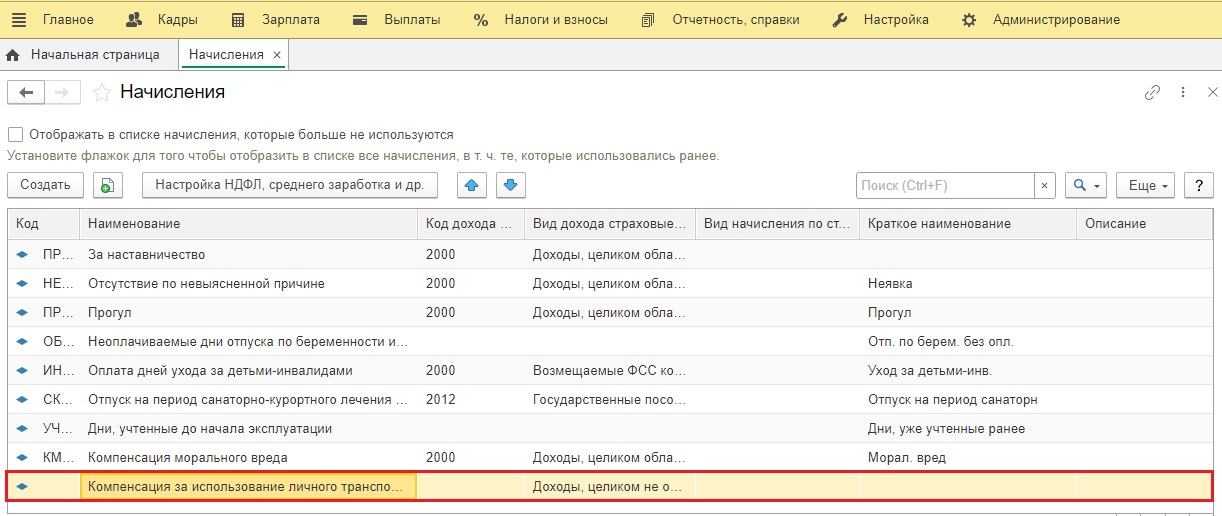Image resolution: width=1222 pixels, height=516 pixels.
Task: Select Неоплачиваемые дни отпуска по беременности row
Action: point(610,341)
